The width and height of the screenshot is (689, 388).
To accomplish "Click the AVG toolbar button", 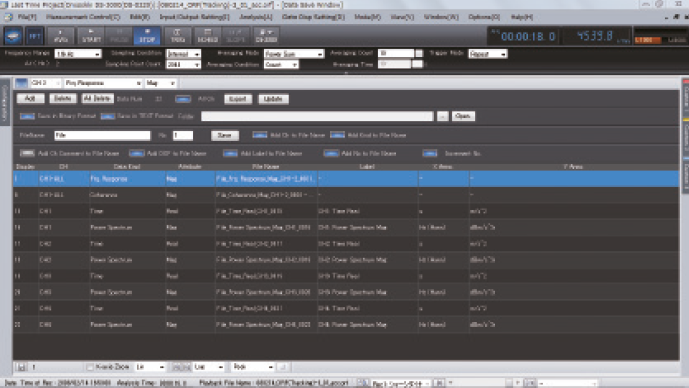I will click(x=61, y=36).
